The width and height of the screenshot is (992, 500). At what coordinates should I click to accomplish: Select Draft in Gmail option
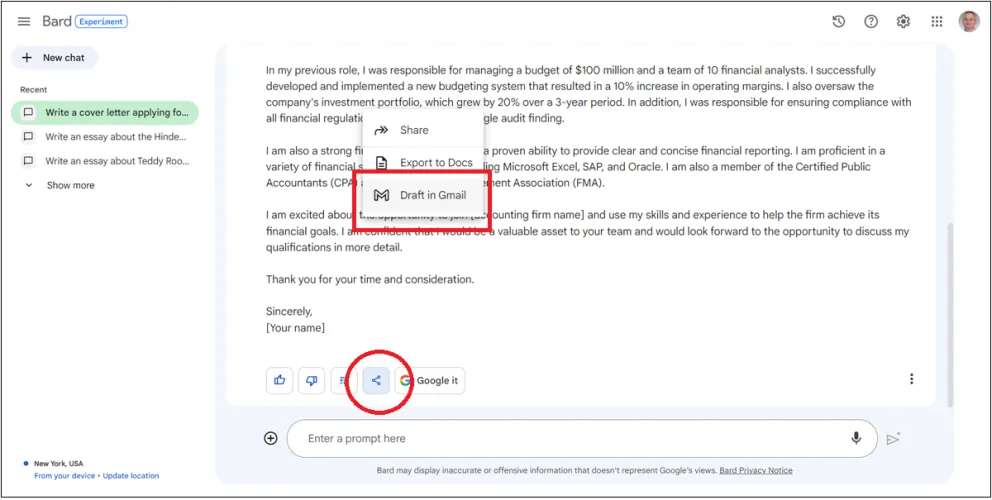click(x=432, y=195)
